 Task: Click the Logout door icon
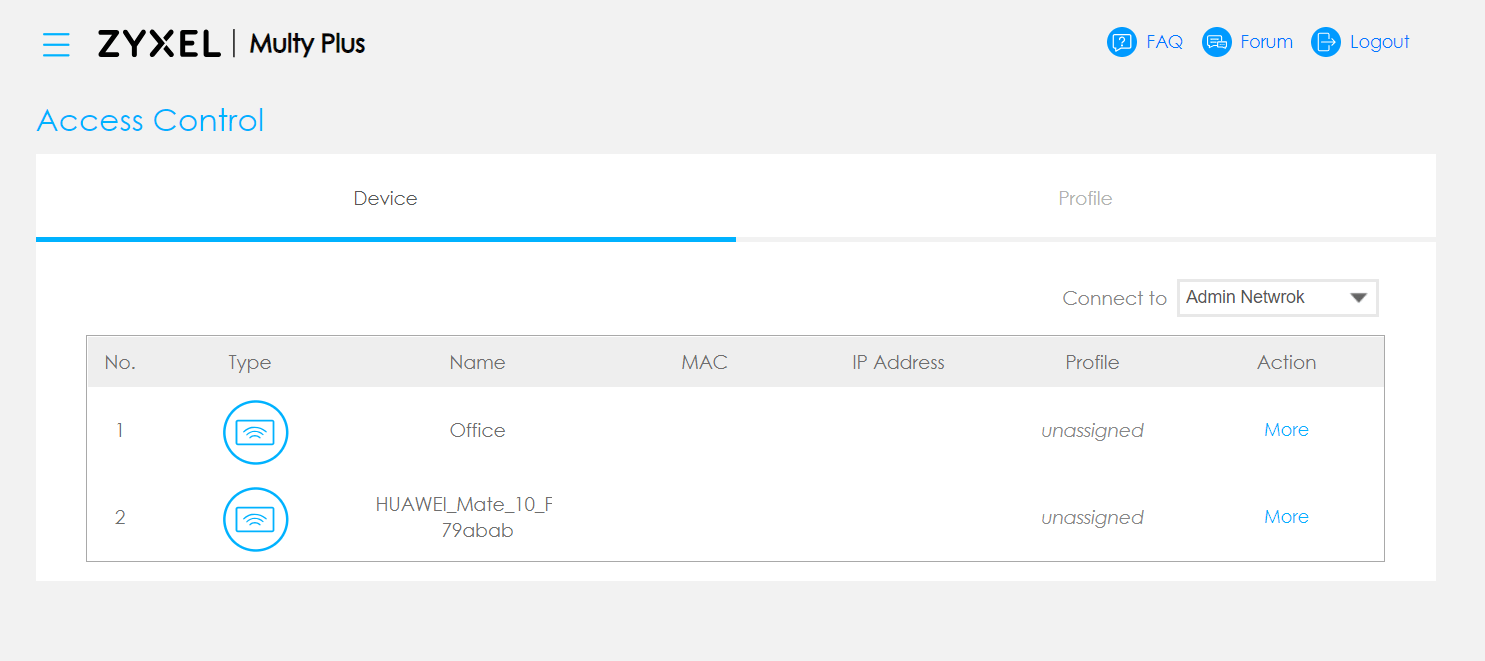(1326, 42)
